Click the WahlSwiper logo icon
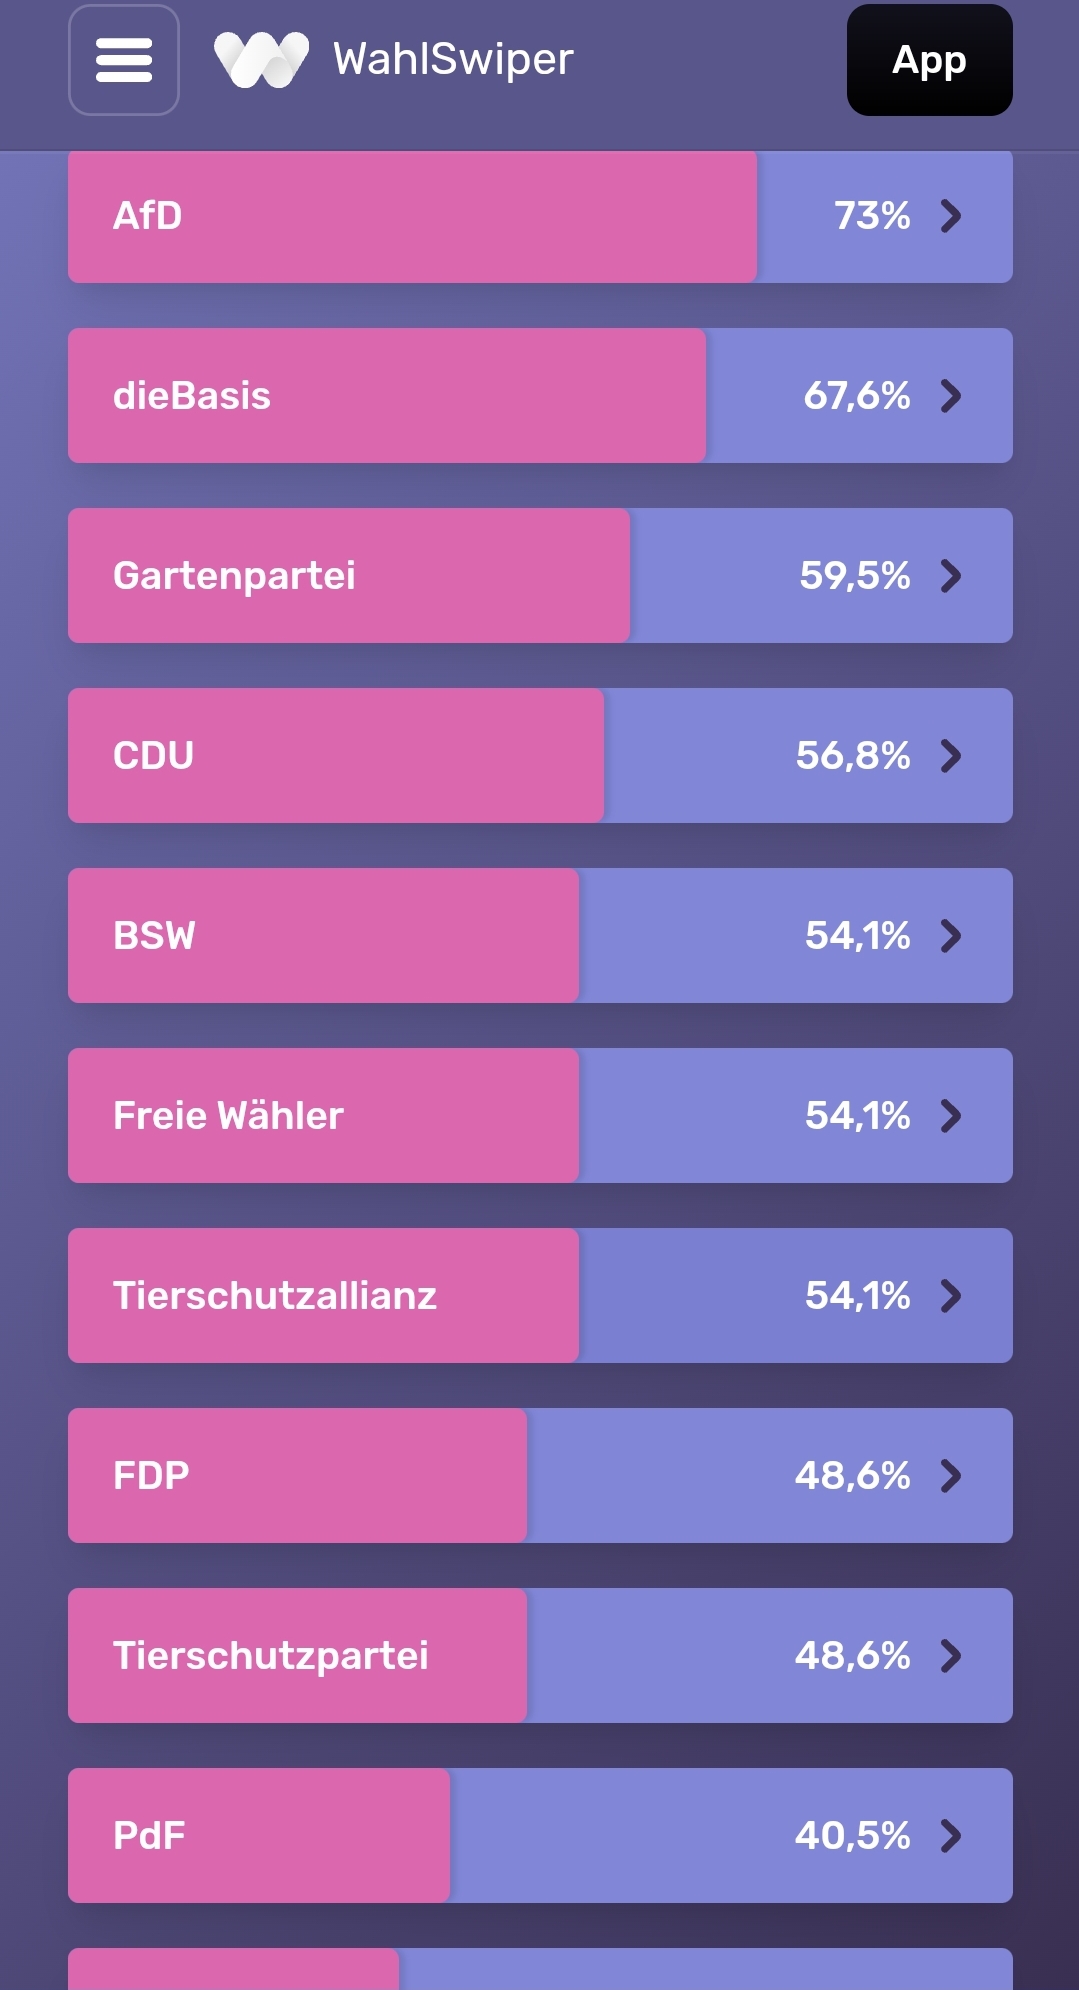Viewport: 1079px width, 1990px height. click(x=261, y=60)
